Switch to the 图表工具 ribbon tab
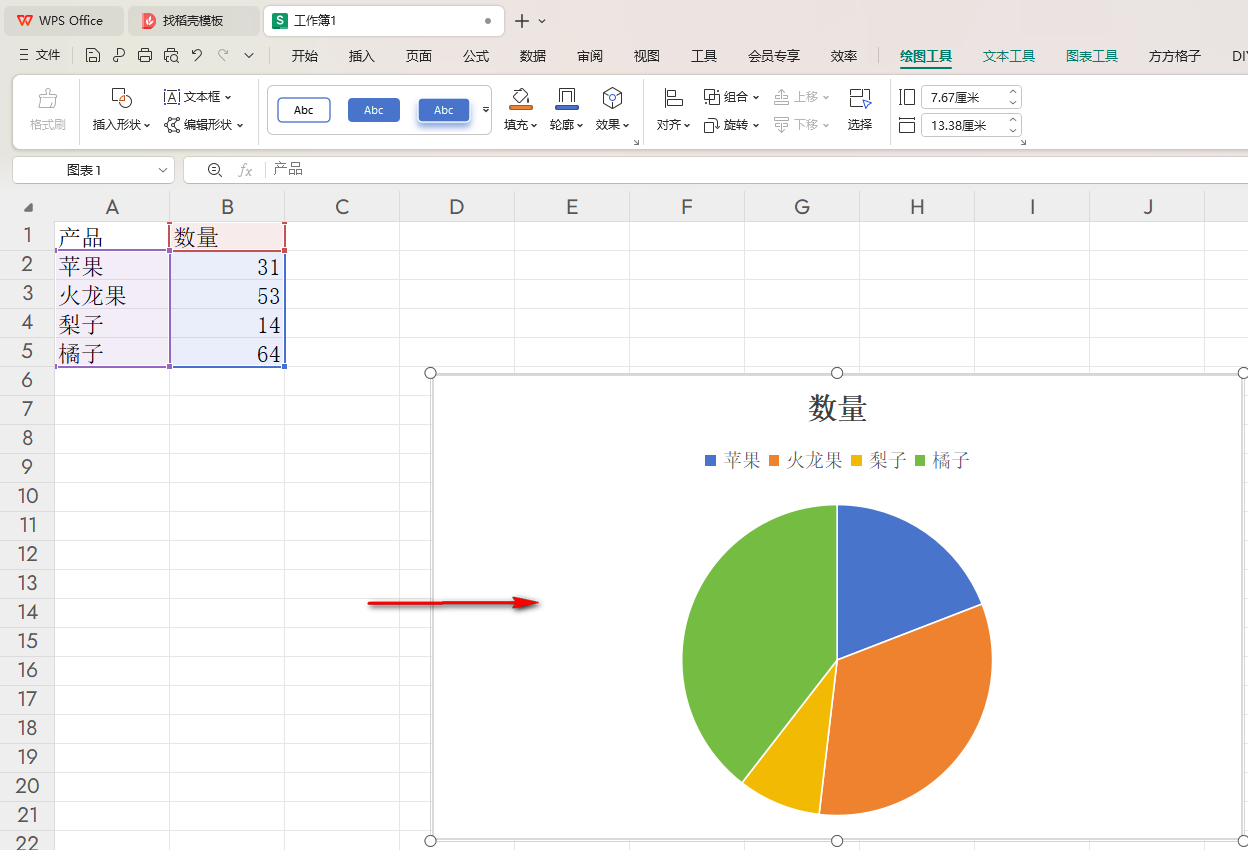The width and height of the screenshot is (1248, 850). click(1092, 56)
